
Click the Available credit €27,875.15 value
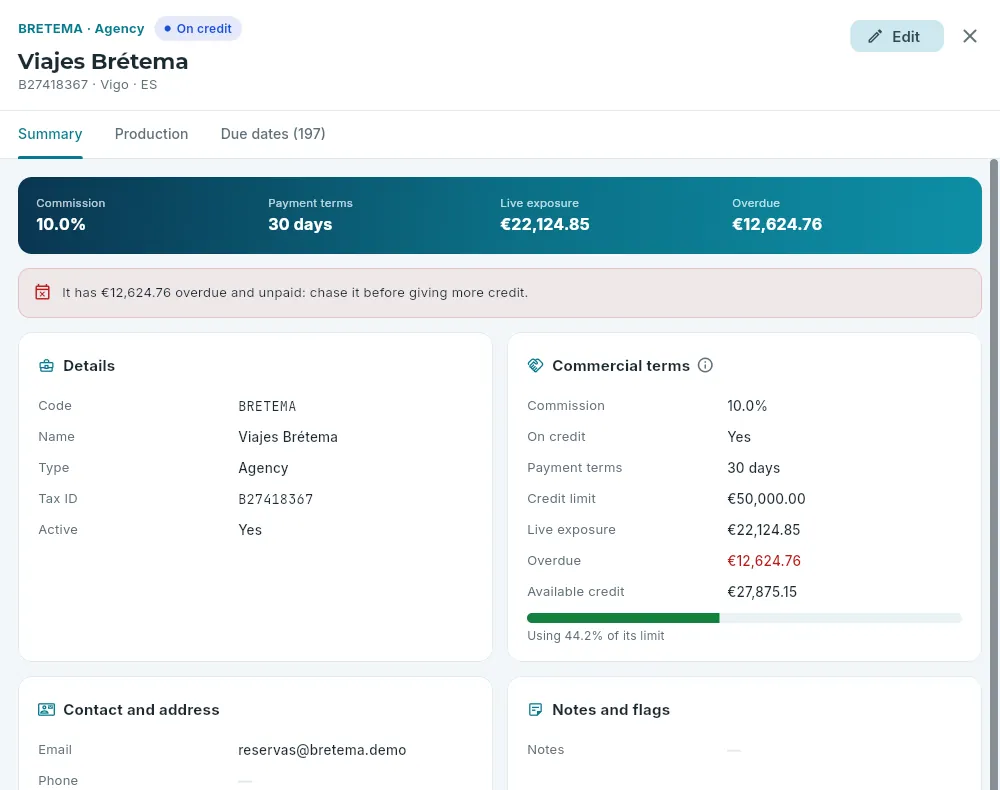coord(762,592)
